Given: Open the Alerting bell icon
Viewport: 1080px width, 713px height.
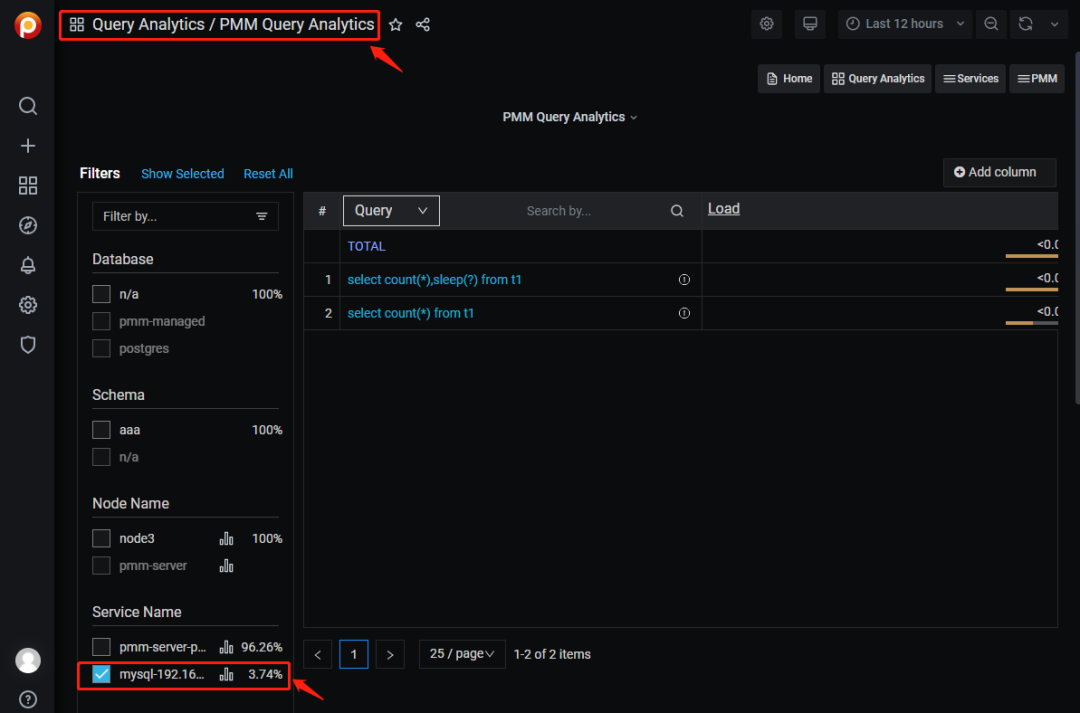Looking at the screenshot, I should (x=28, y=265).
